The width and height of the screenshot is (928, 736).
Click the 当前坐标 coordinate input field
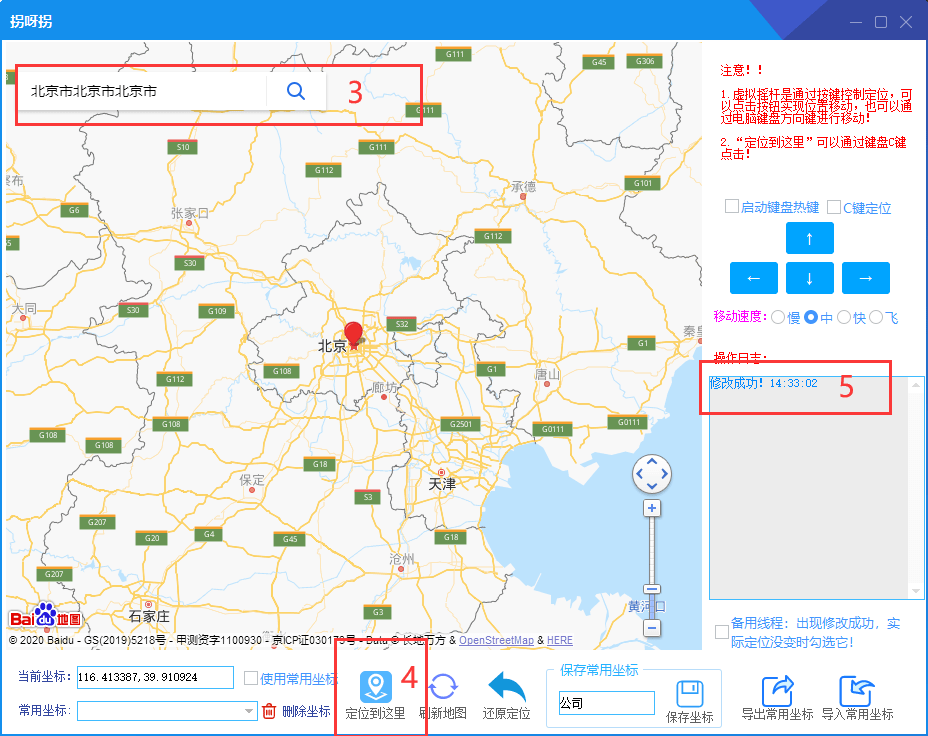[155, 677]
